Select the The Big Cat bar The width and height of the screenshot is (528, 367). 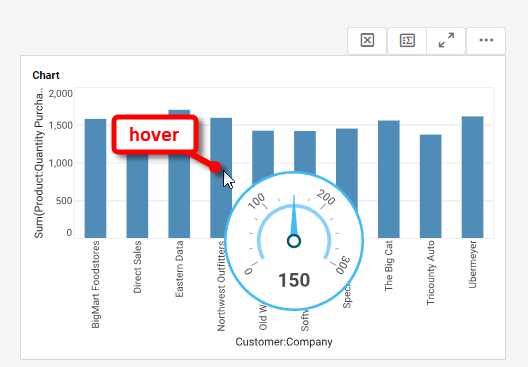tap(389, 179)
